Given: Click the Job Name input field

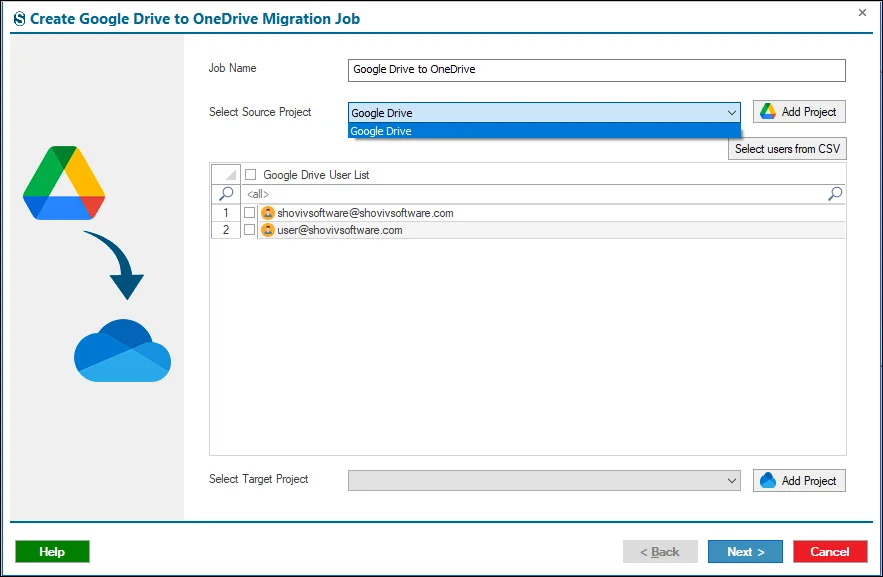Looking at the screenshot, I should (596, 70).
